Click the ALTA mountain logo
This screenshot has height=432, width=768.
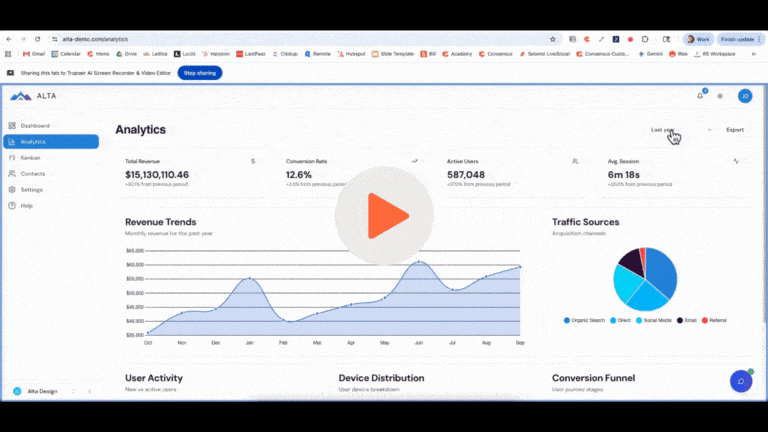(x=21, y=96)
